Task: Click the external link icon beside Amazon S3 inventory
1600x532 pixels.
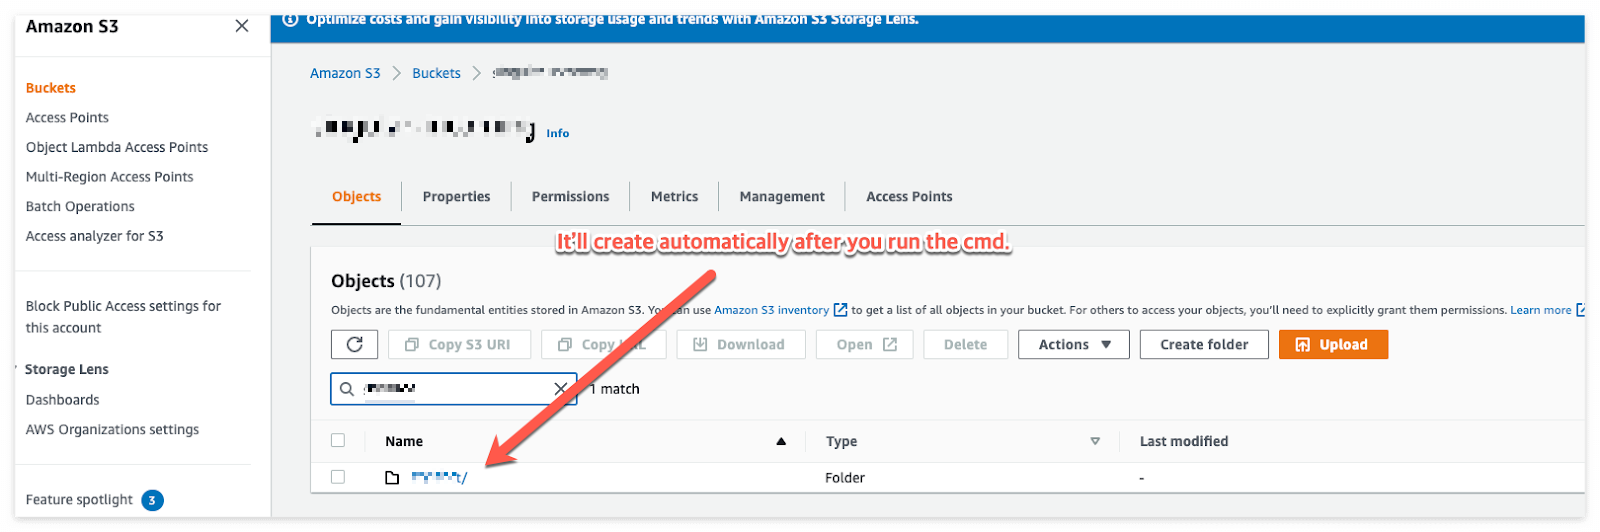Action: 840,310
